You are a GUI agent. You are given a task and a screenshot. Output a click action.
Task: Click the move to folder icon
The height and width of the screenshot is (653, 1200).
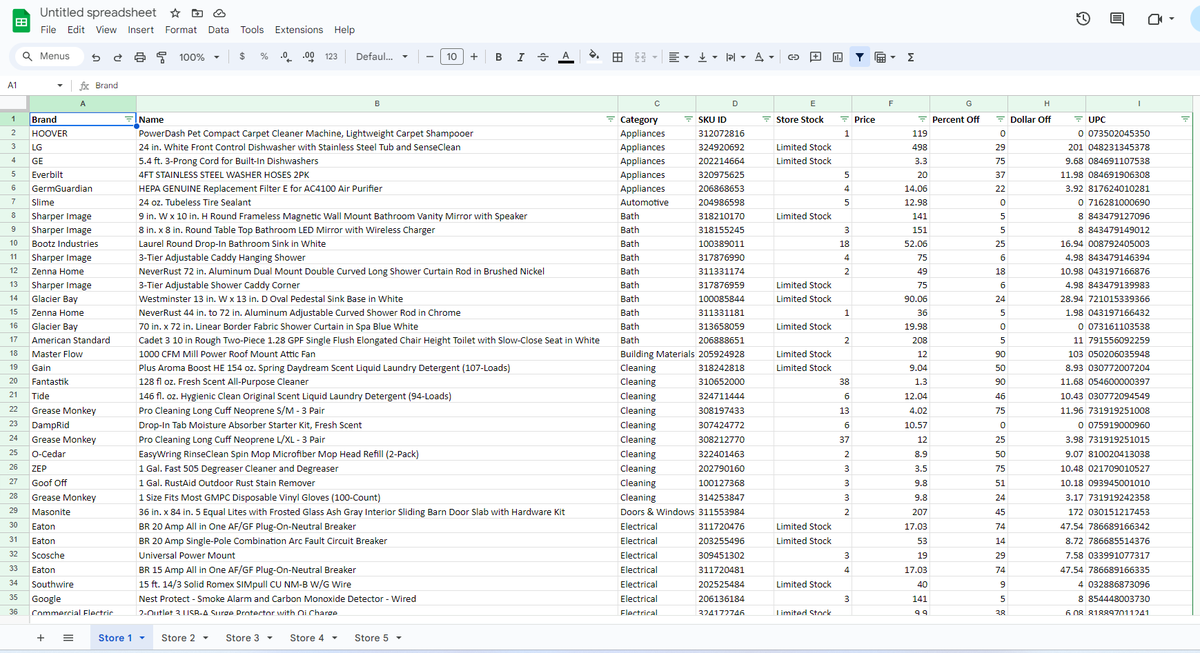coord(197,13)
